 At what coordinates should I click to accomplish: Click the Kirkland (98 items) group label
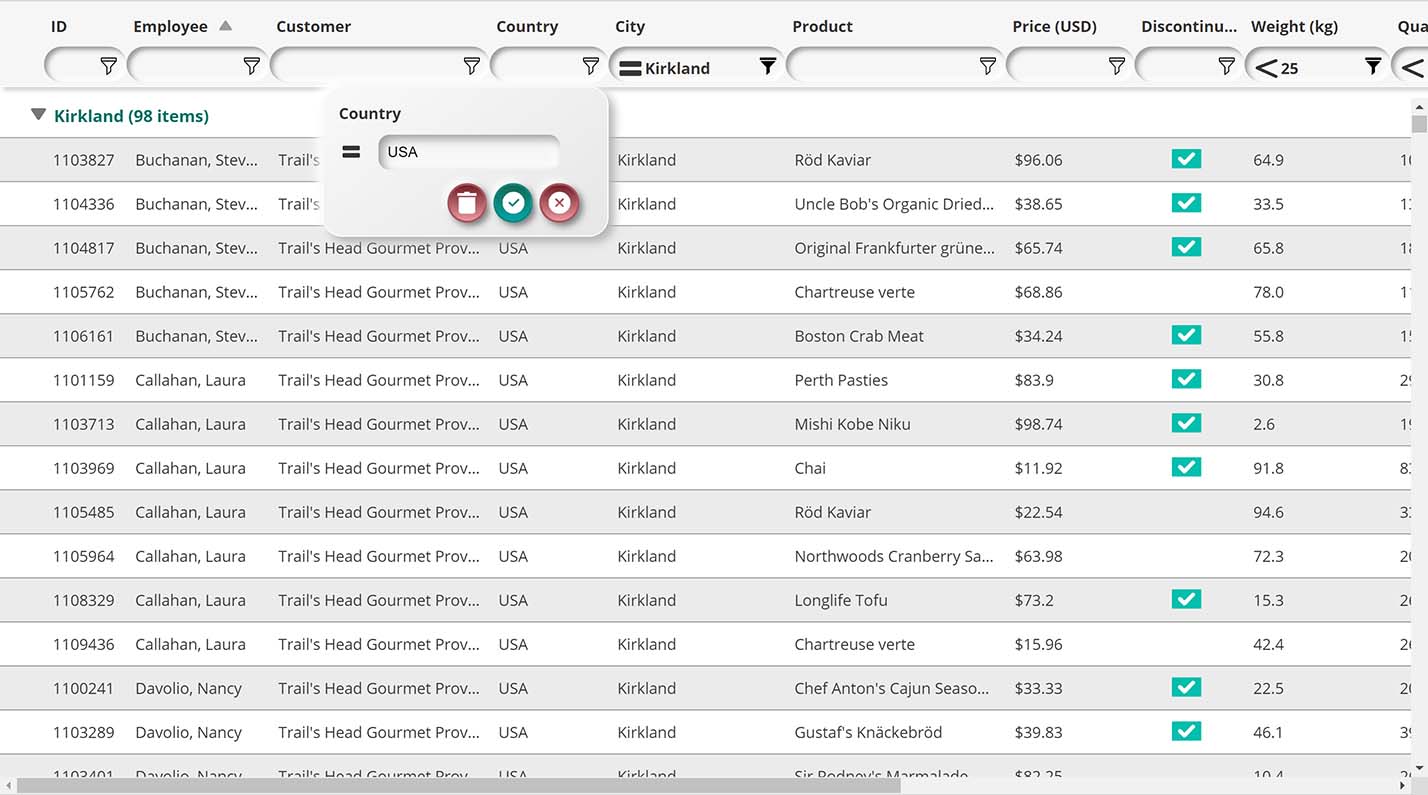(131, 116)
